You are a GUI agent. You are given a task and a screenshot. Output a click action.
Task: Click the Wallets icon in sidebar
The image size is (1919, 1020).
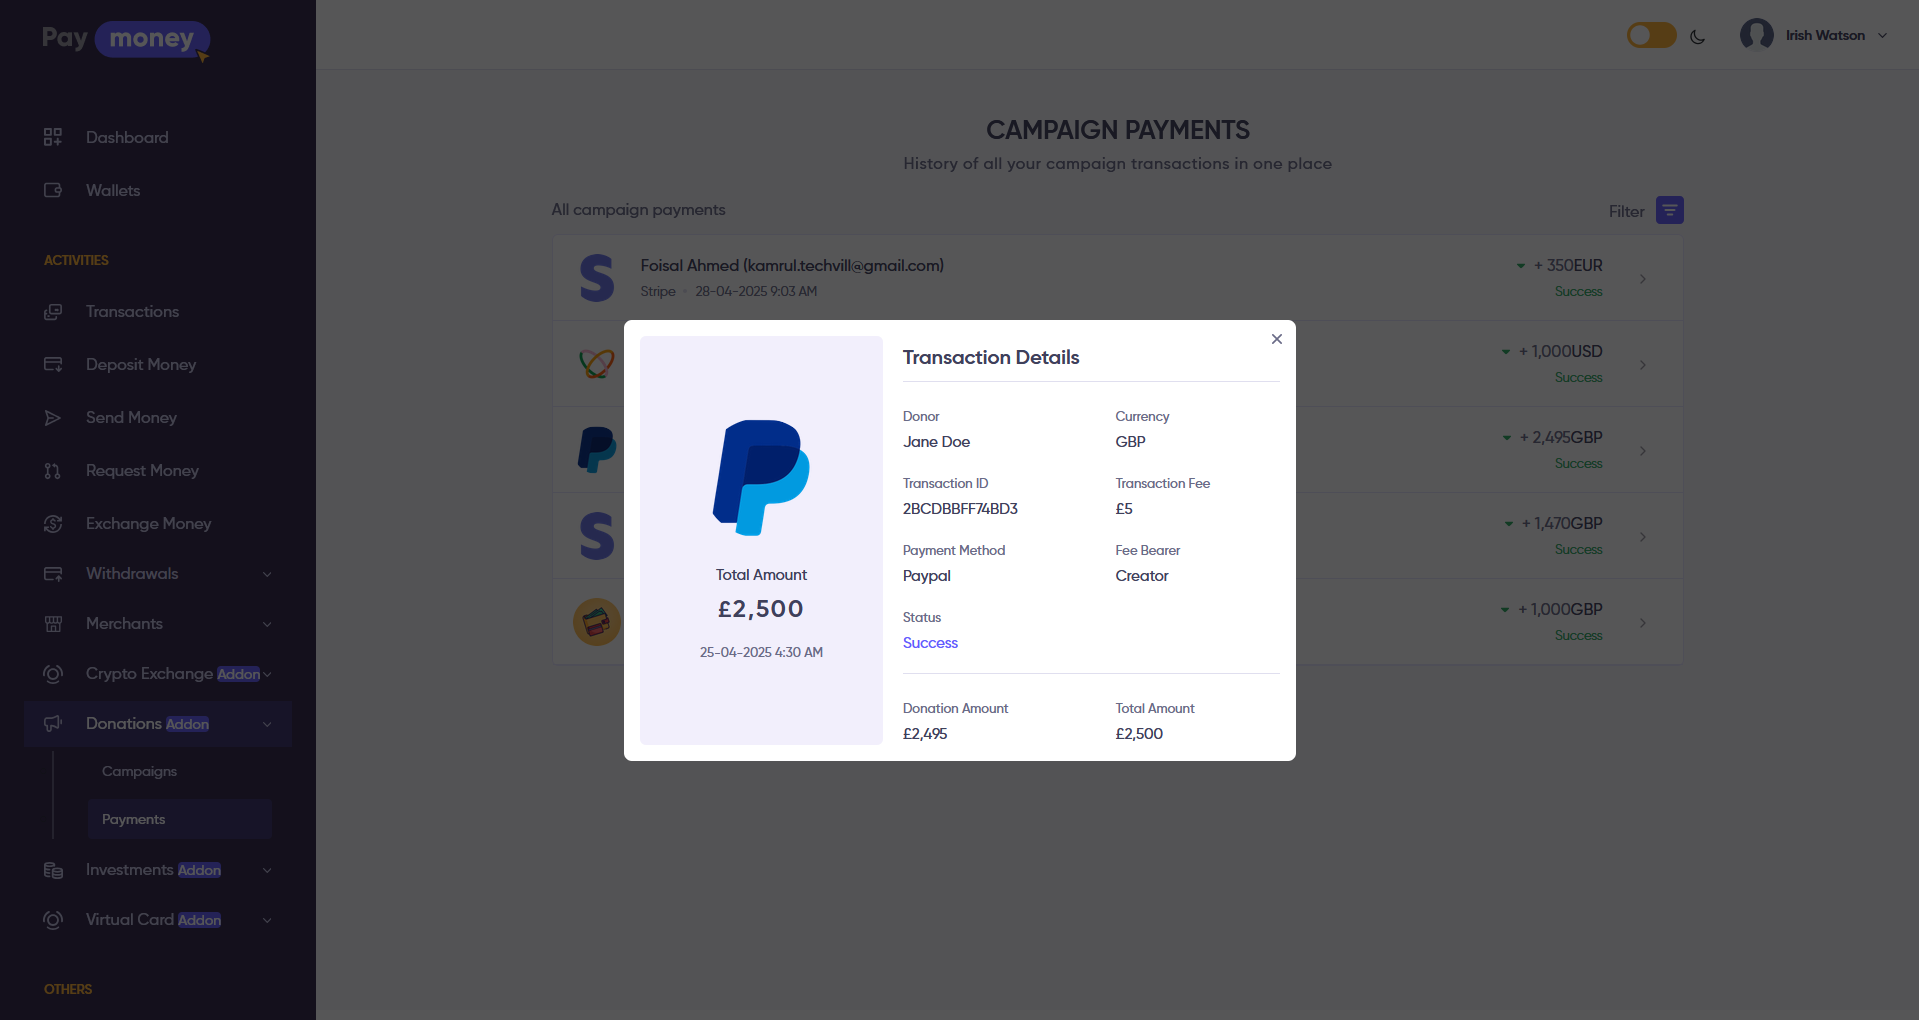(x=53, y=190)
